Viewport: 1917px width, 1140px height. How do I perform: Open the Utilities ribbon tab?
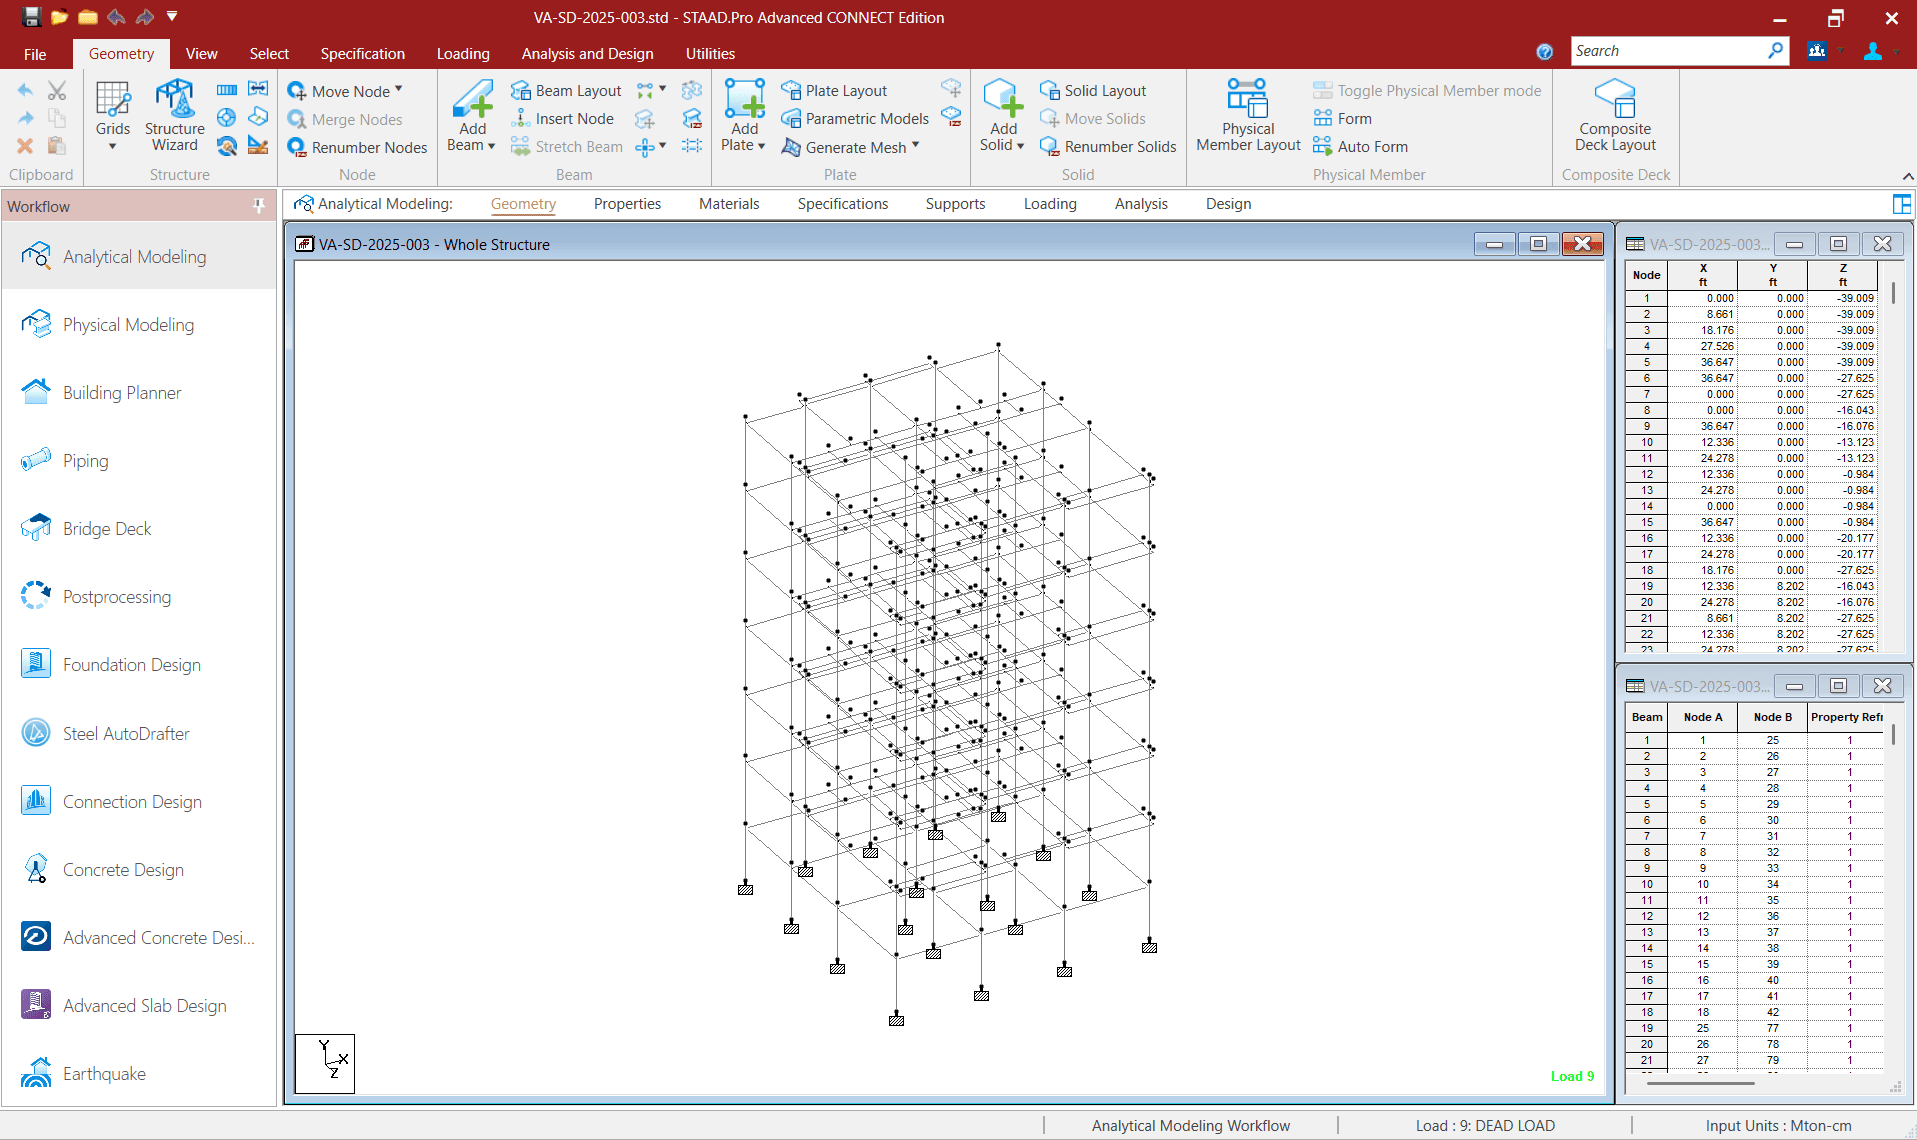pos(710,54)
